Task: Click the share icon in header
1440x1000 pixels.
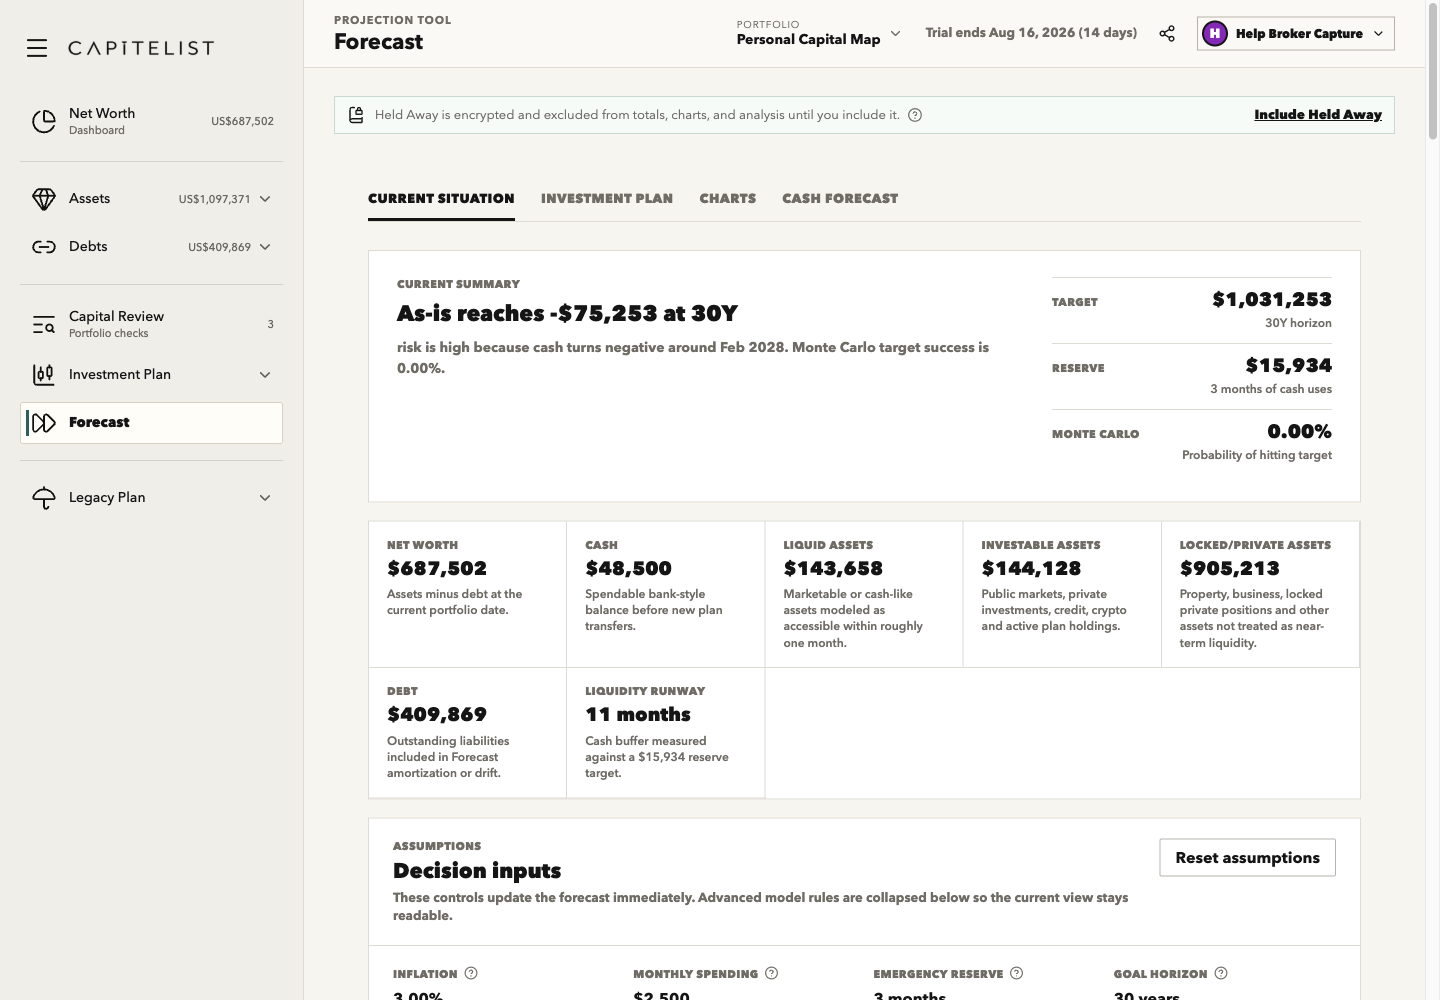Action: tap(1167, 34)
